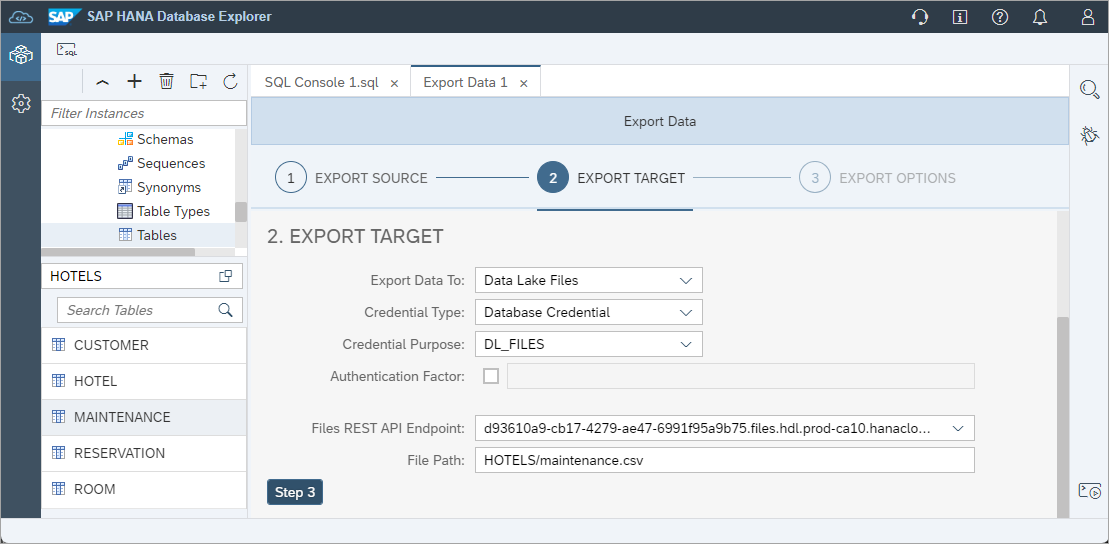Click the Step 3 button

pyautogui.click(x=295, y=492)
